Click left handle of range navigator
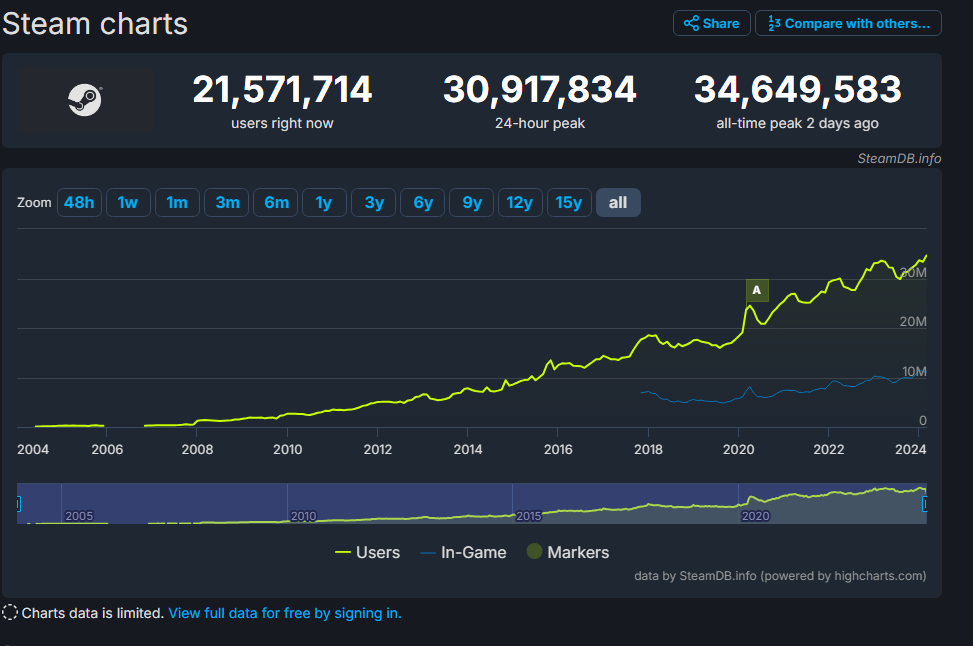The height and width of the screenshot is (646, 973). [x=18, y=504]
